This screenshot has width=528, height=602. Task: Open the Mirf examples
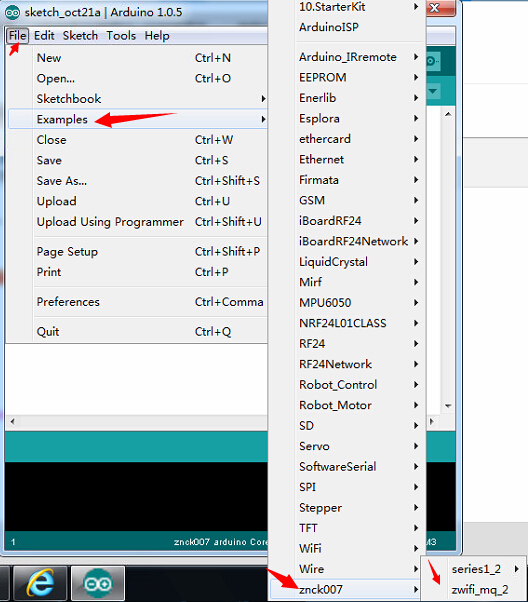pyautogui.click(x=347, y=282)
